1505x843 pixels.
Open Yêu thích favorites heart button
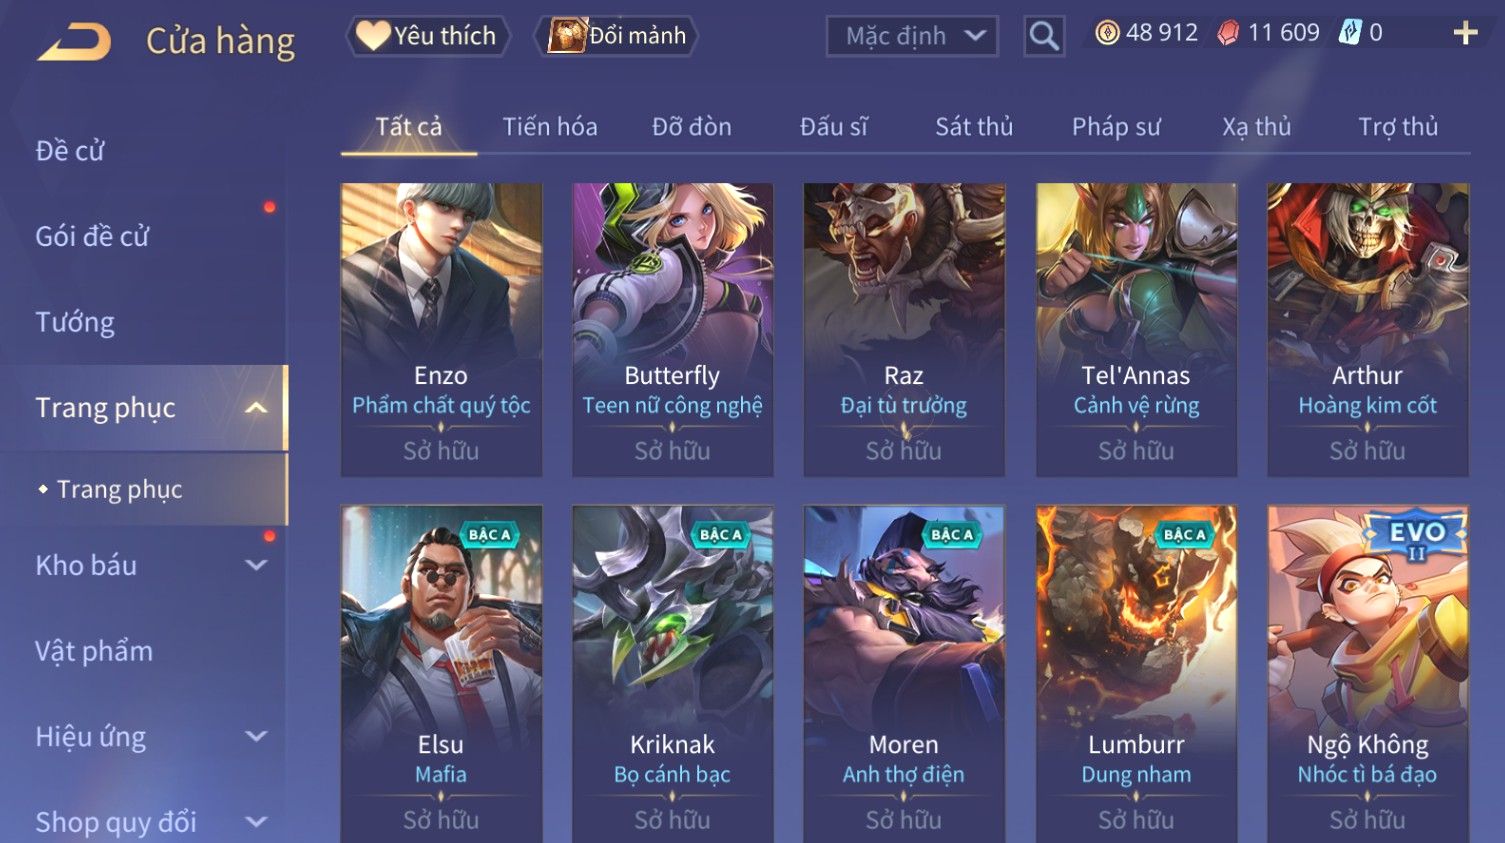428,36
